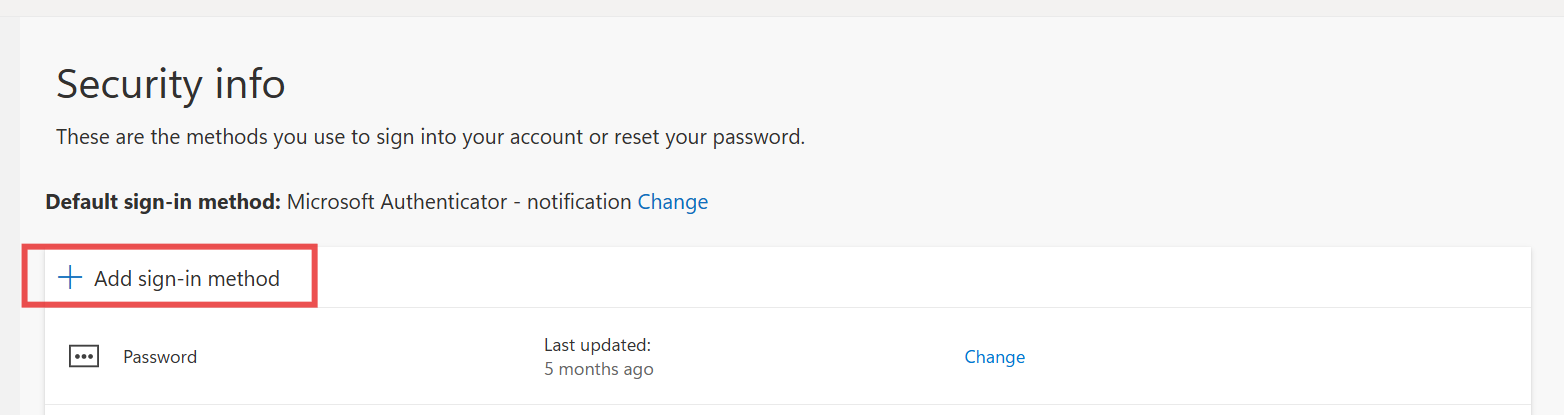Click the Security info heading

pos(170,84)
